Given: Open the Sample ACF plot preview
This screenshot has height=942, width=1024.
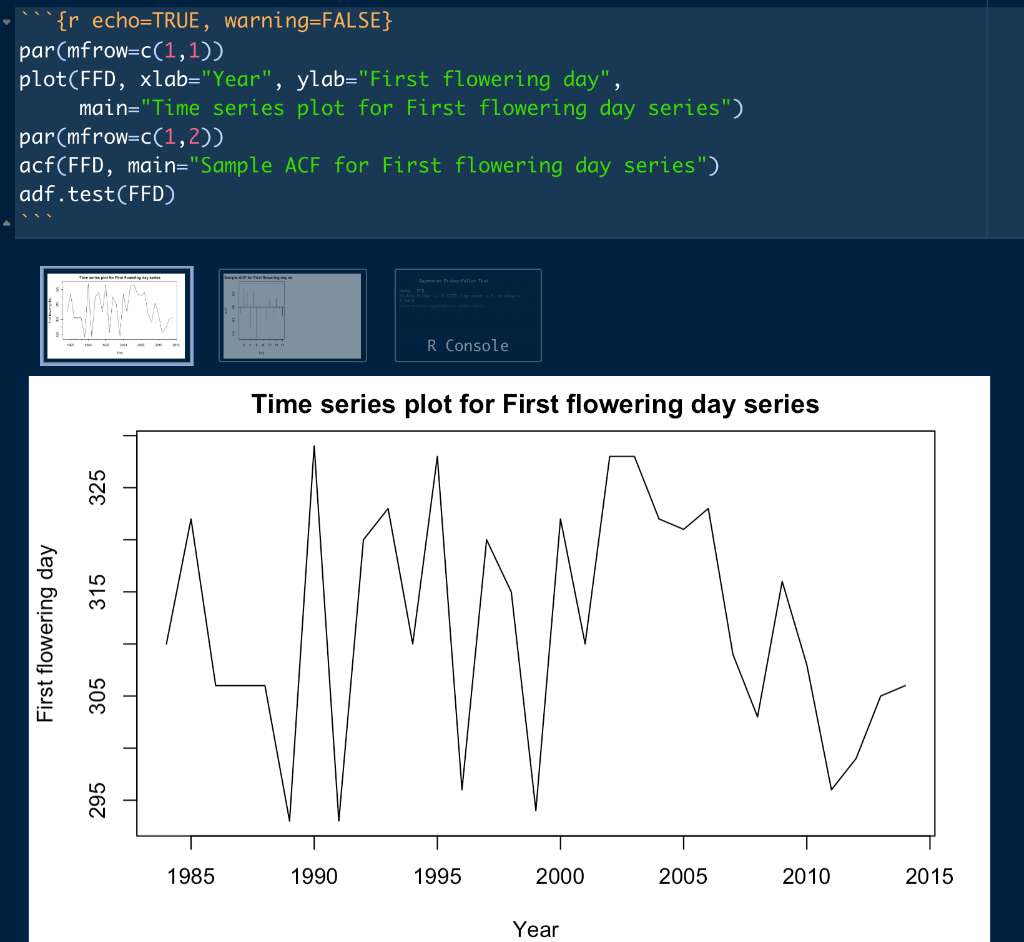Looking at the screenshot, I should [292, 315].
